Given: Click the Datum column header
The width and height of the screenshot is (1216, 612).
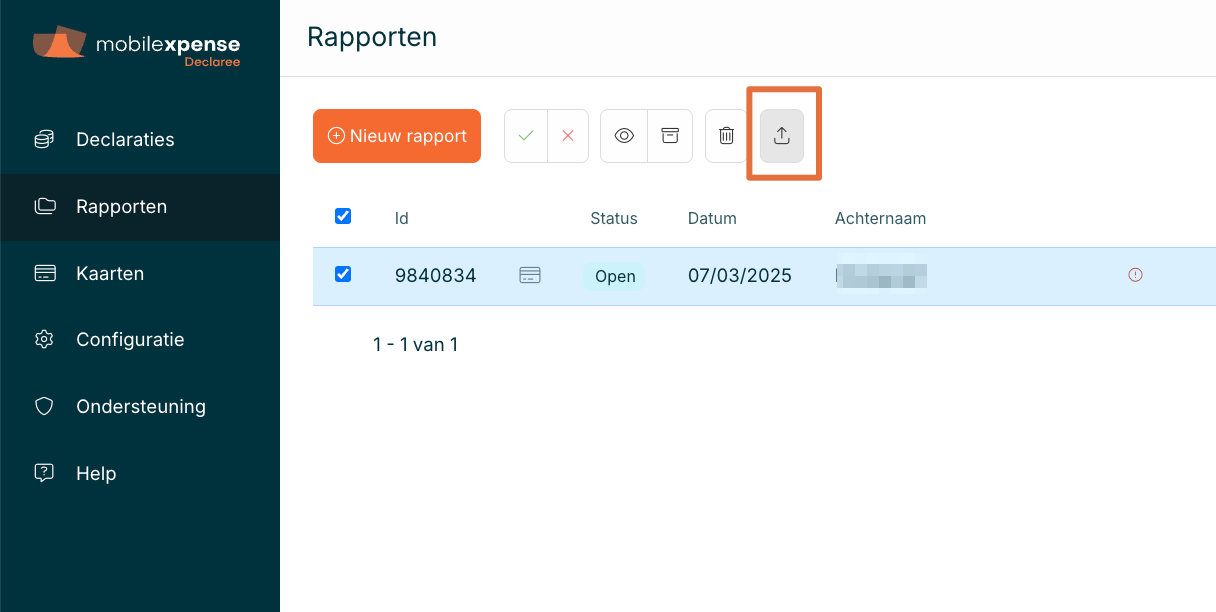Looking at the screenshot, I should [711, 218].
